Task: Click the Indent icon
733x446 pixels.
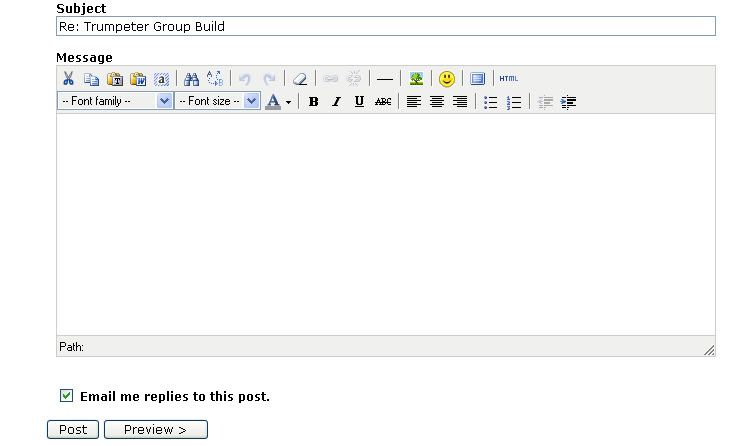Action: (x=568, y=102)
